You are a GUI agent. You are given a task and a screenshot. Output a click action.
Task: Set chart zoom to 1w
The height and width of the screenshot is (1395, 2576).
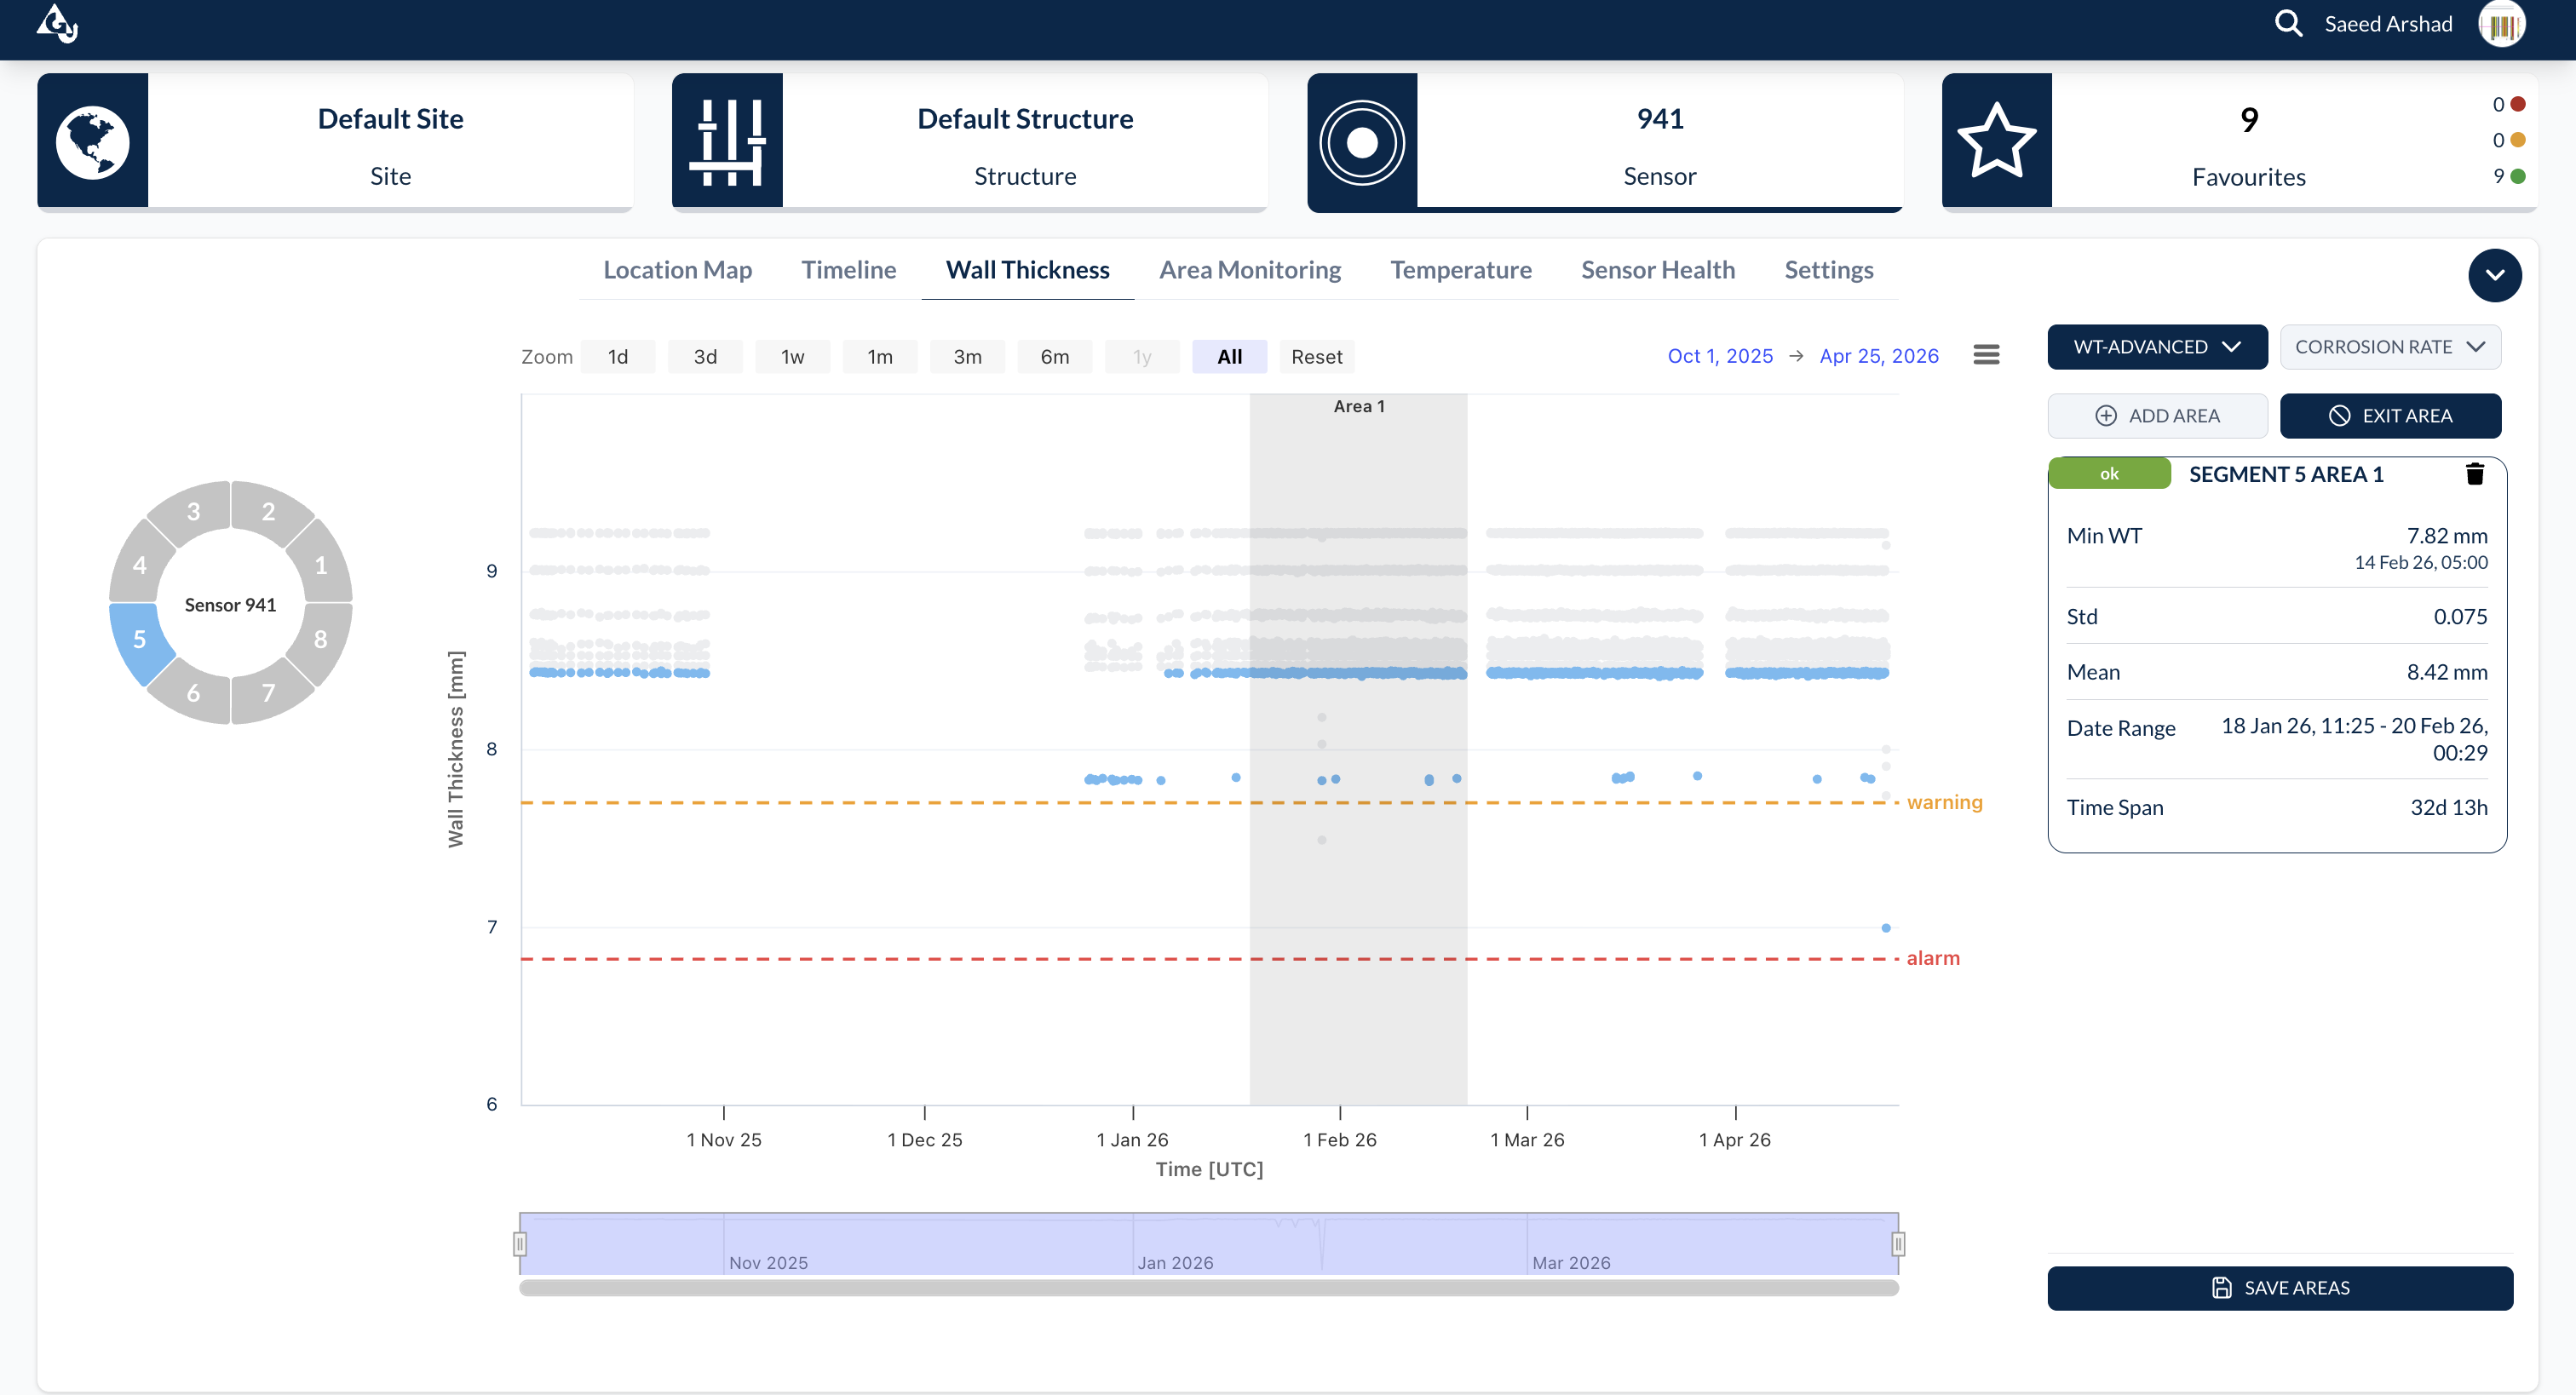(x=792, y=357)
